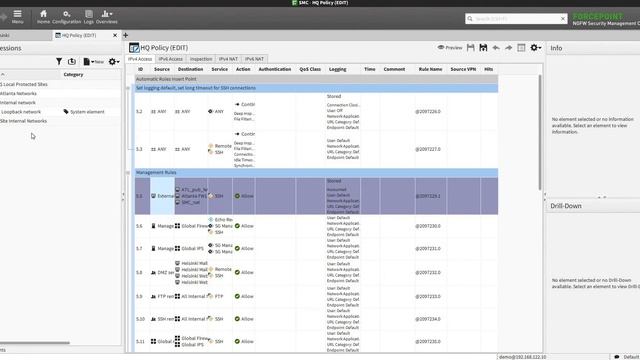Click the Allow action in rule 5.7
This screenshot has width=640, height=360.
click(x=244, y=248)
